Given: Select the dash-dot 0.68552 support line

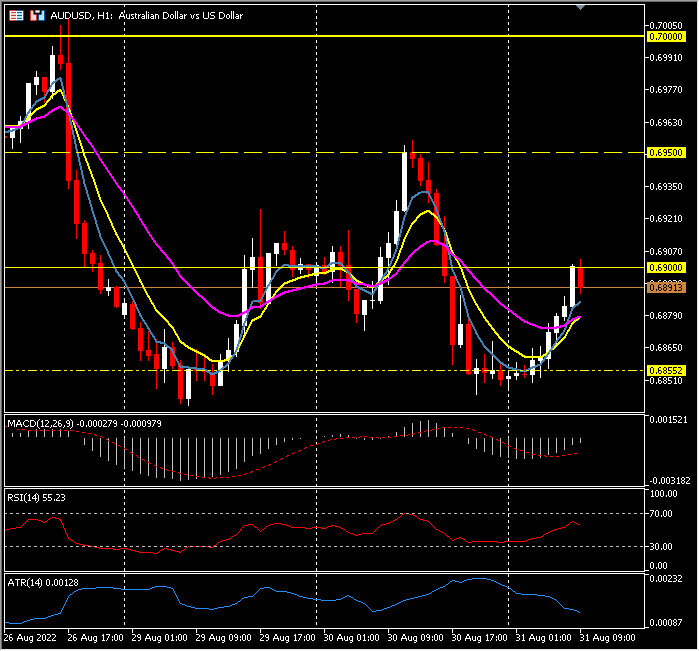Looking at the screenshot, I should coord(300,370).
